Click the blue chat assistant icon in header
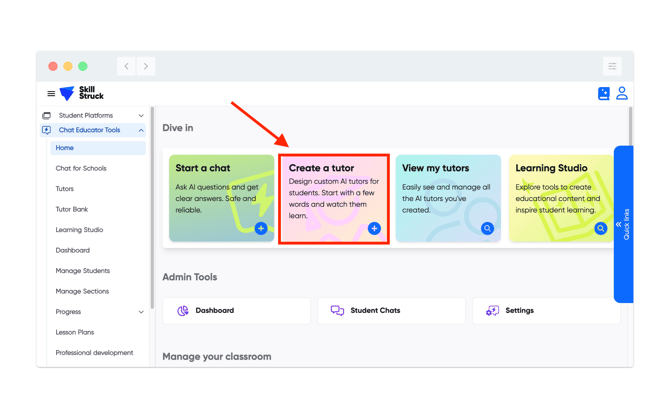670x418 pixels. 603,94
